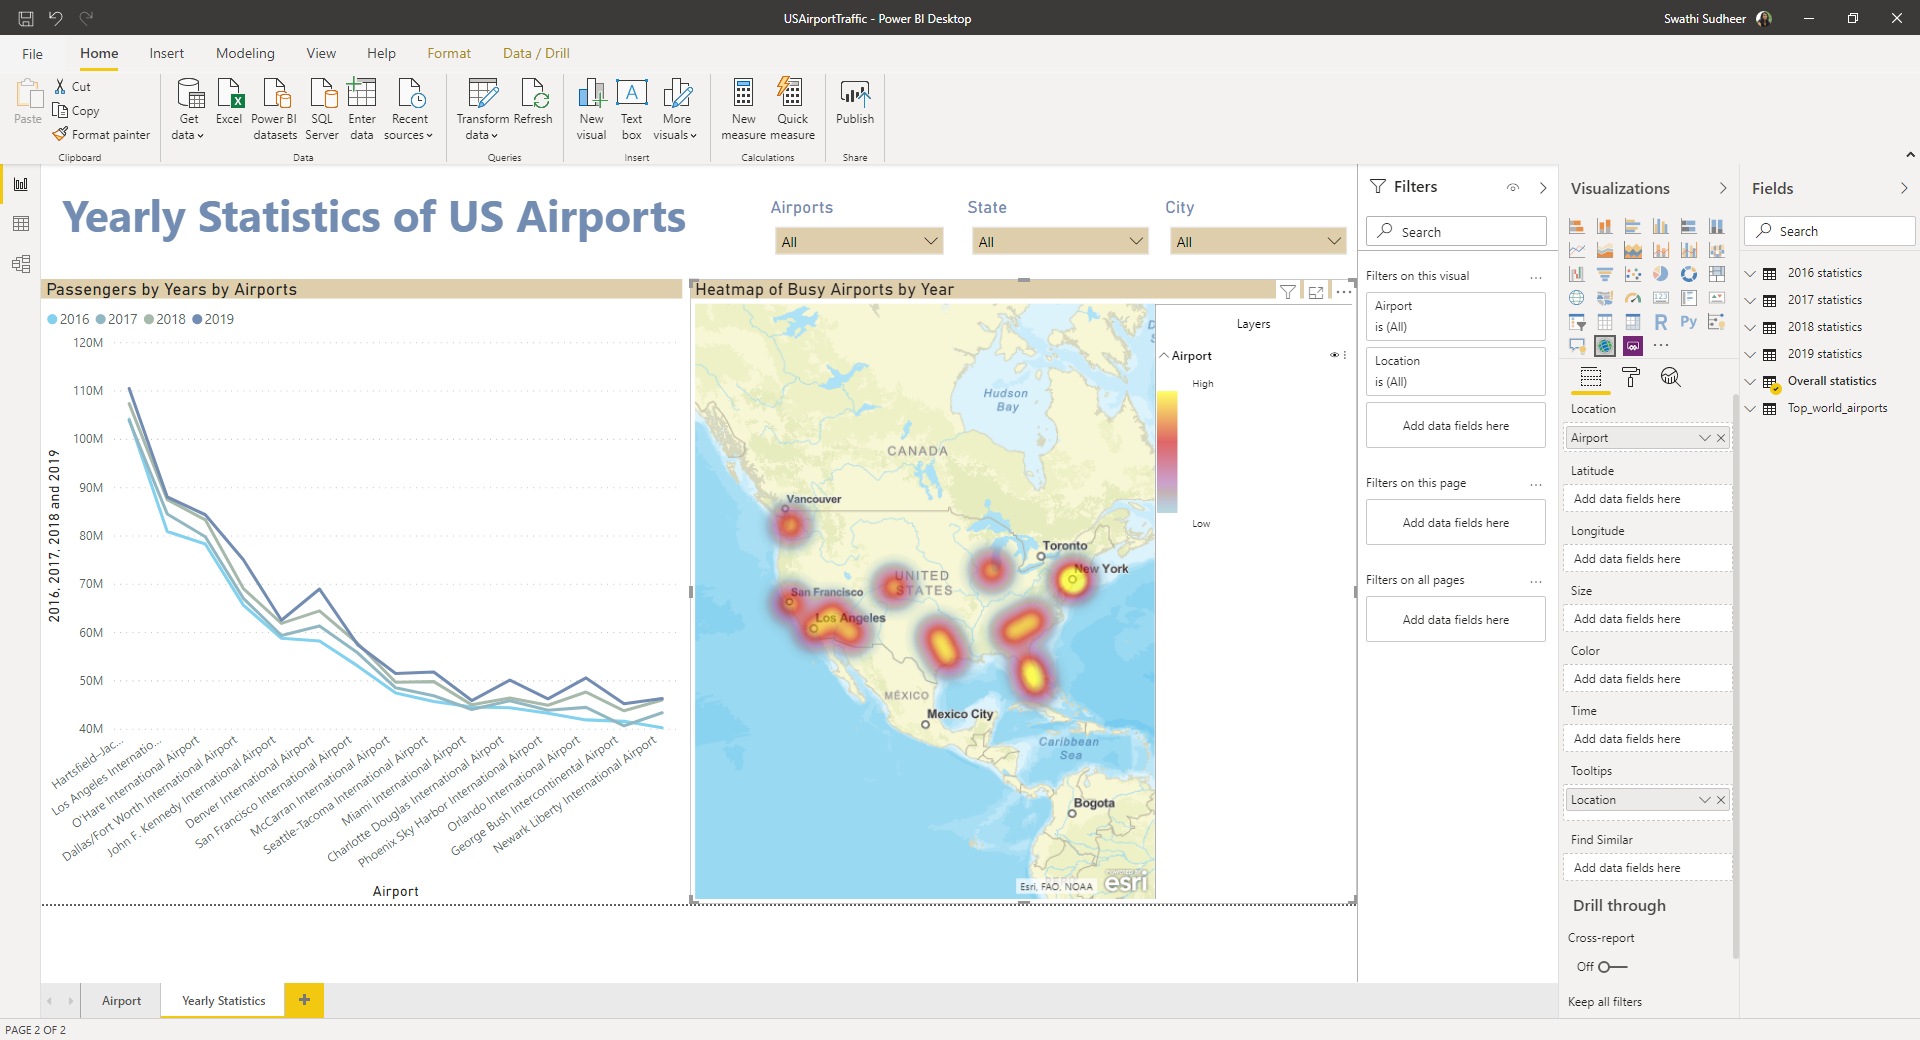Open the View ribbon tab
The image size is (1920, 1040).
pyautogui.click(x=321, y=53)
